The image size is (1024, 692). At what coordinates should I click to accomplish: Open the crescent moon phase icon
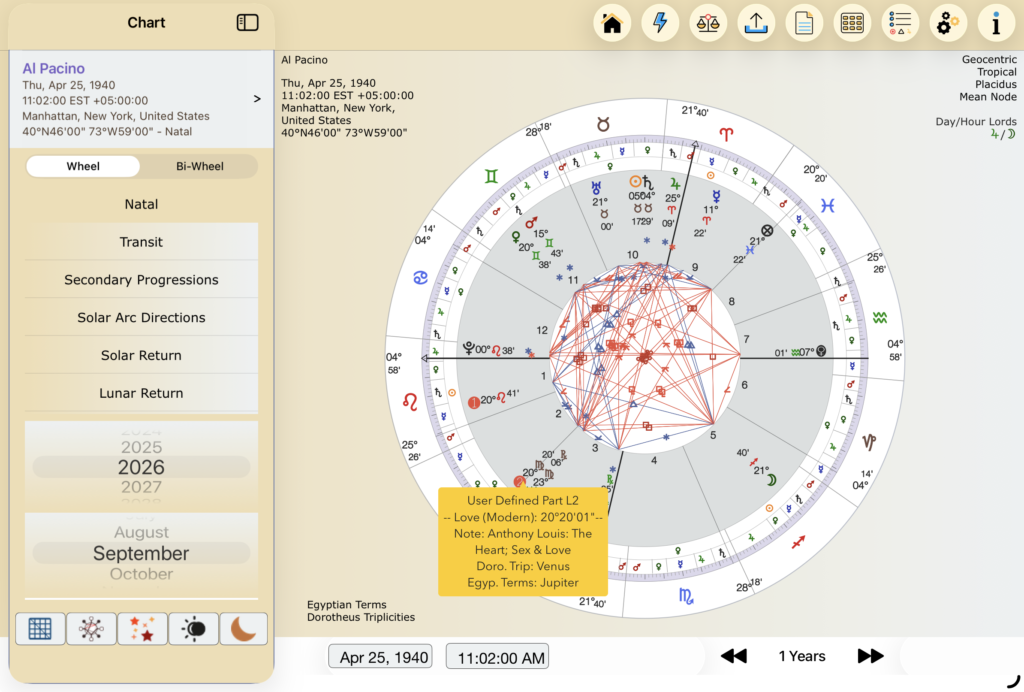(243, 629)
